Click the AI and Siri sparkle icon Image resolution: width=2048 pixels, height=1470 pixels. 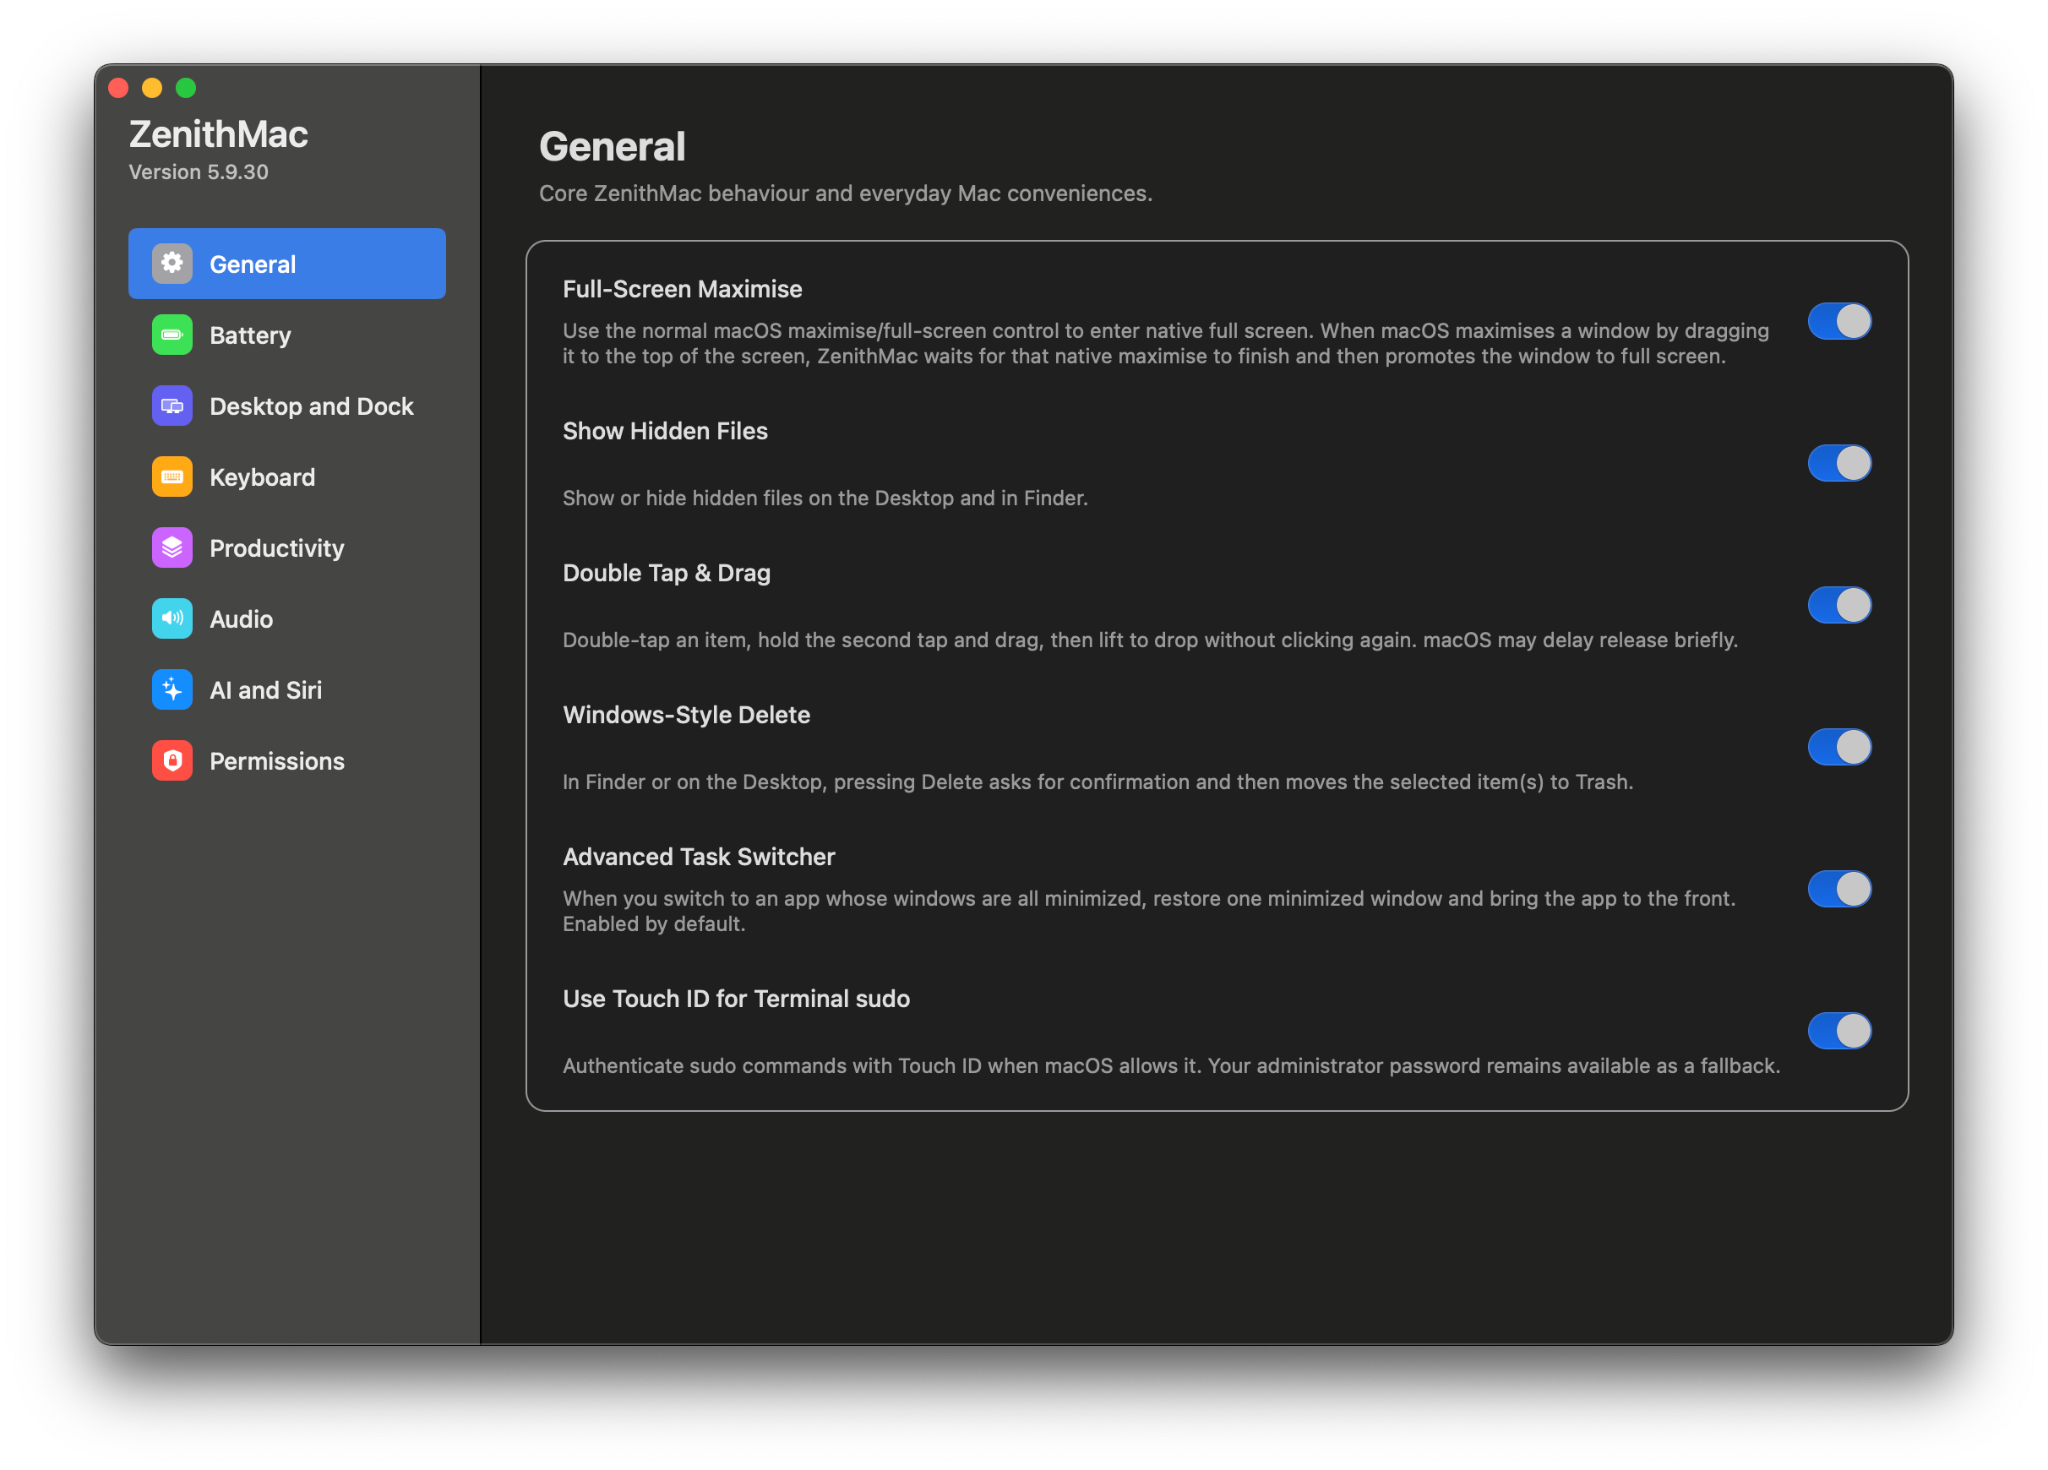tap(172, 690)
